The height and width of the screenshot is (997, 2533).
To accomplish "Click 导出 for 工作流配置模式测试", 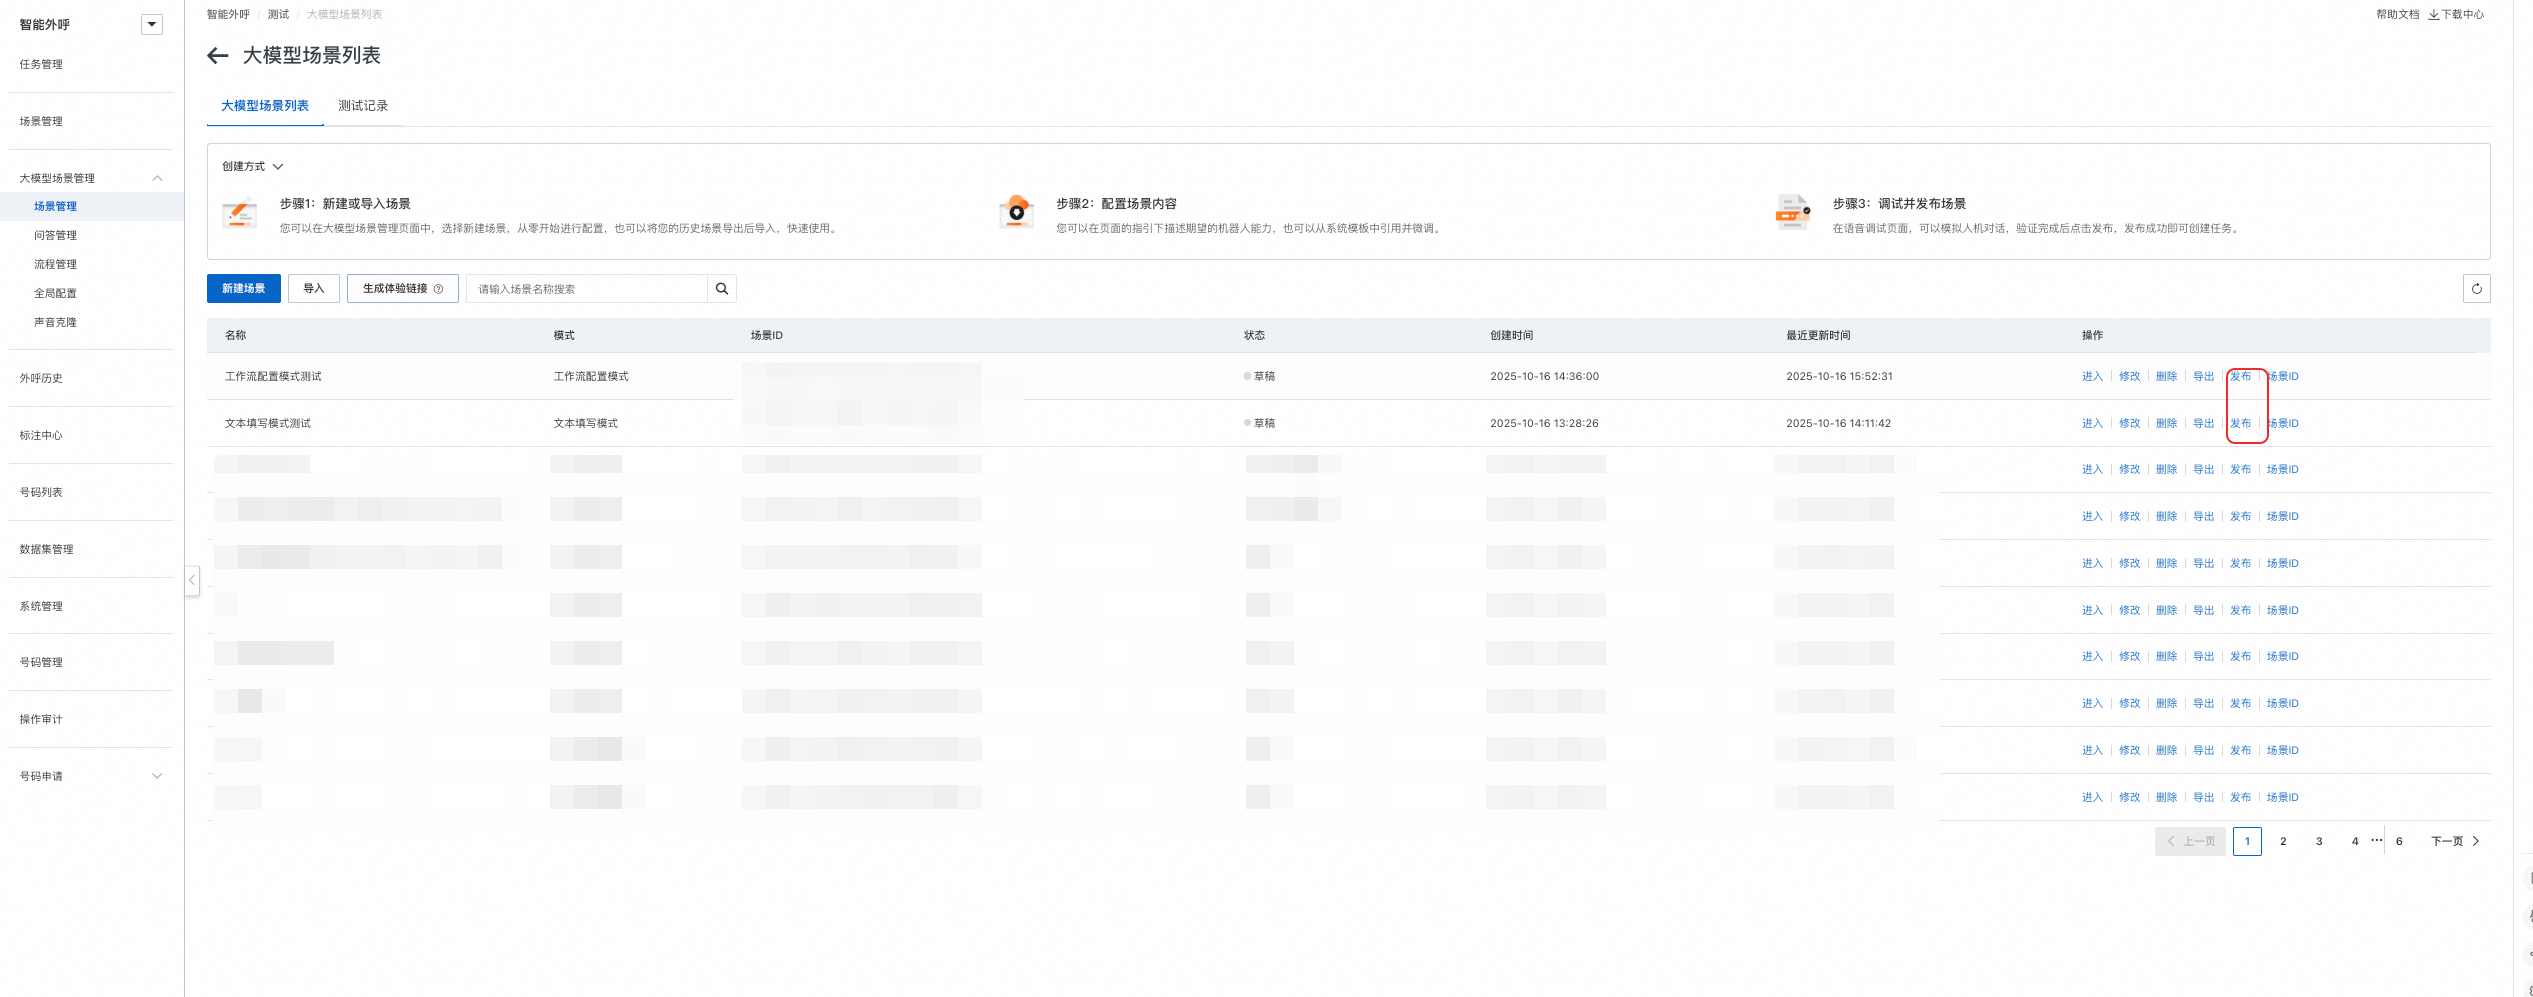I will pyautogui.click(x=2203, y=376).
